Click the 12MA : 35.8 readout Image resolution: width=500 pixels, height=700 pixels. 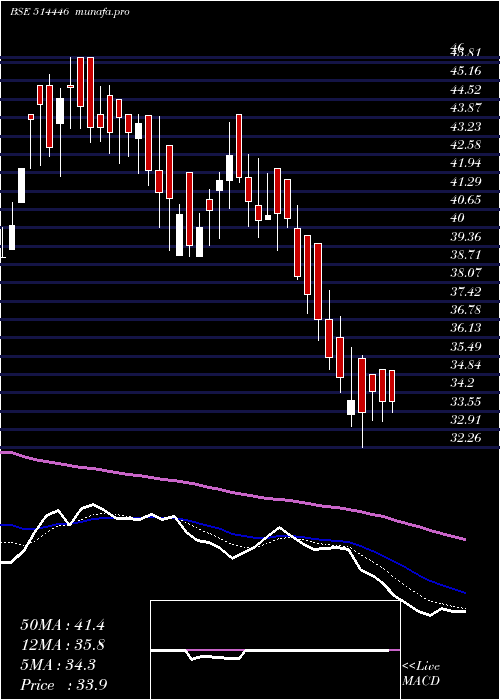click(62, 645)
